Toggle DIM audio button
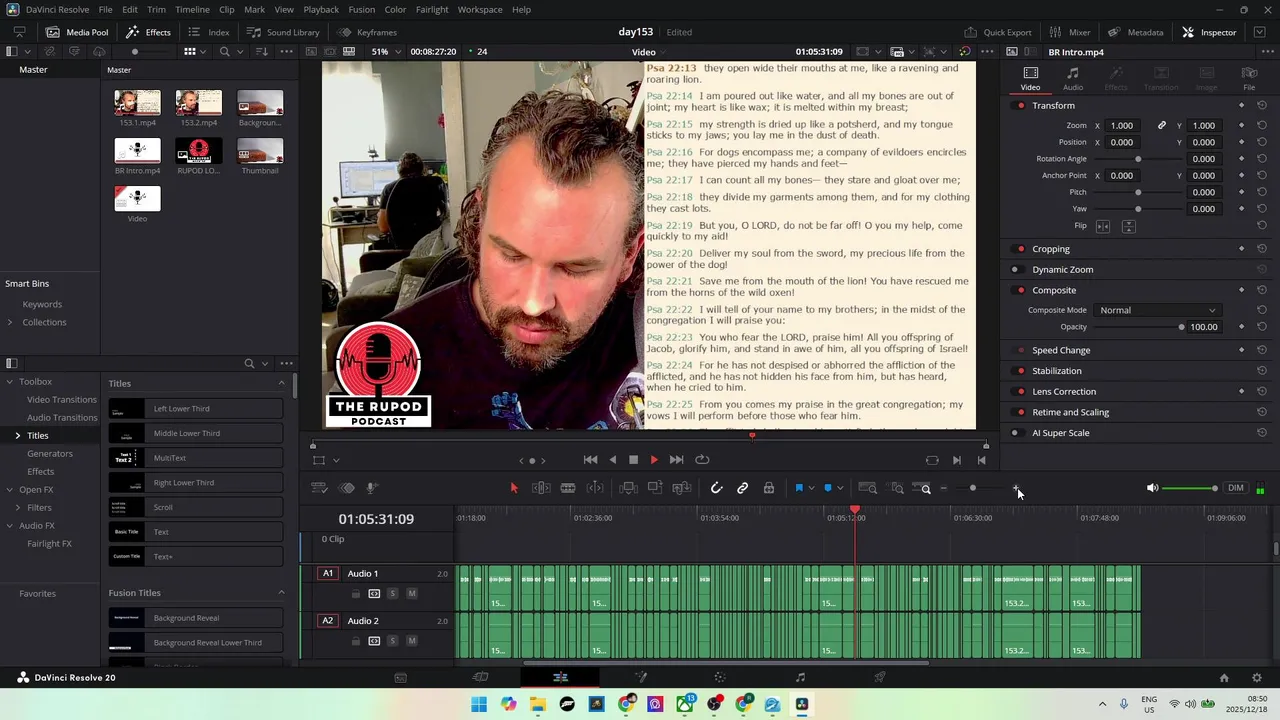 tap(1236, 488)
